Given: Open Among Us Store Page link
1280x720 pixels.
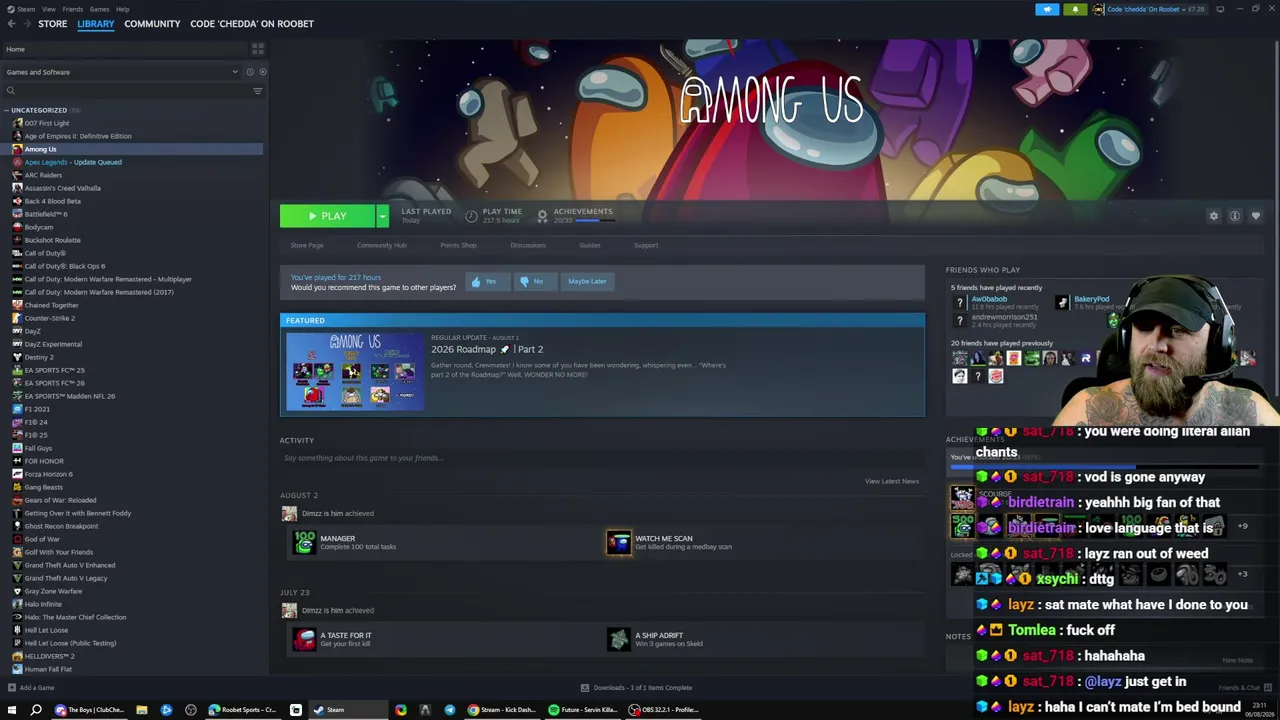Looking at the screenshot, I should click(x=307, y=245).
